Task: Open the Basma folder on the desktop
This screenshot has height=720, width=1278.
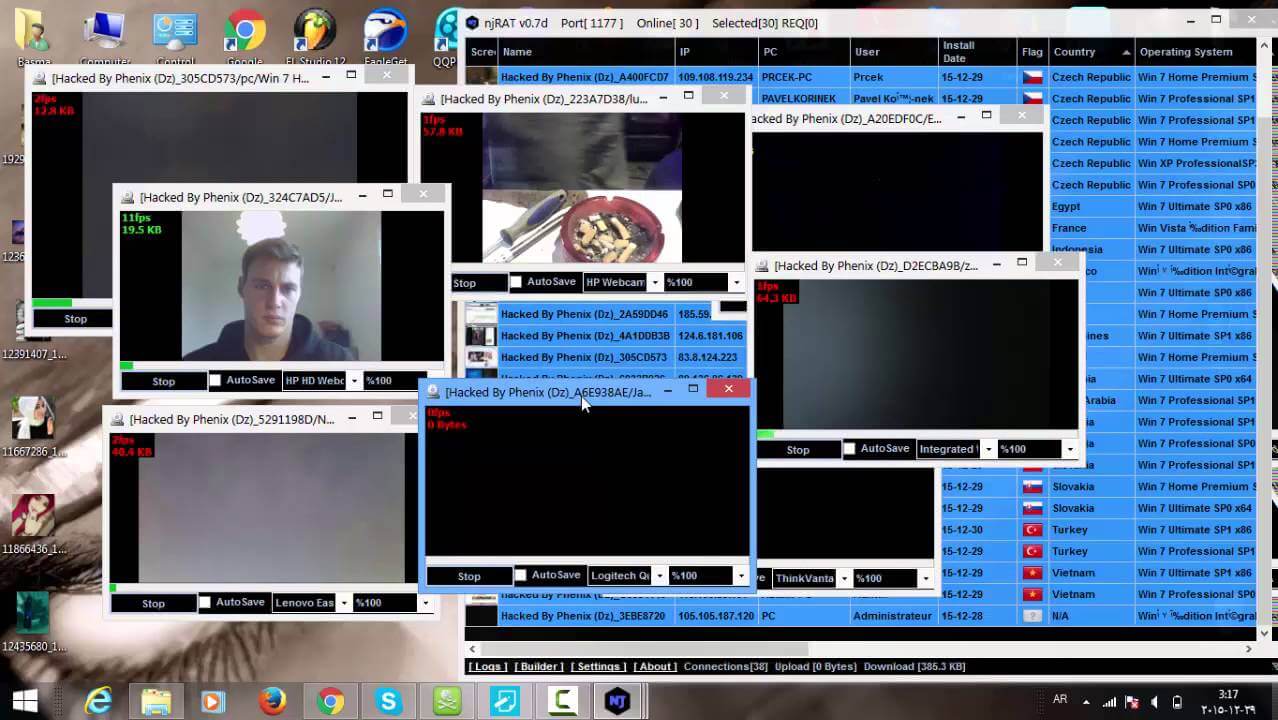Action: point(35,37)
